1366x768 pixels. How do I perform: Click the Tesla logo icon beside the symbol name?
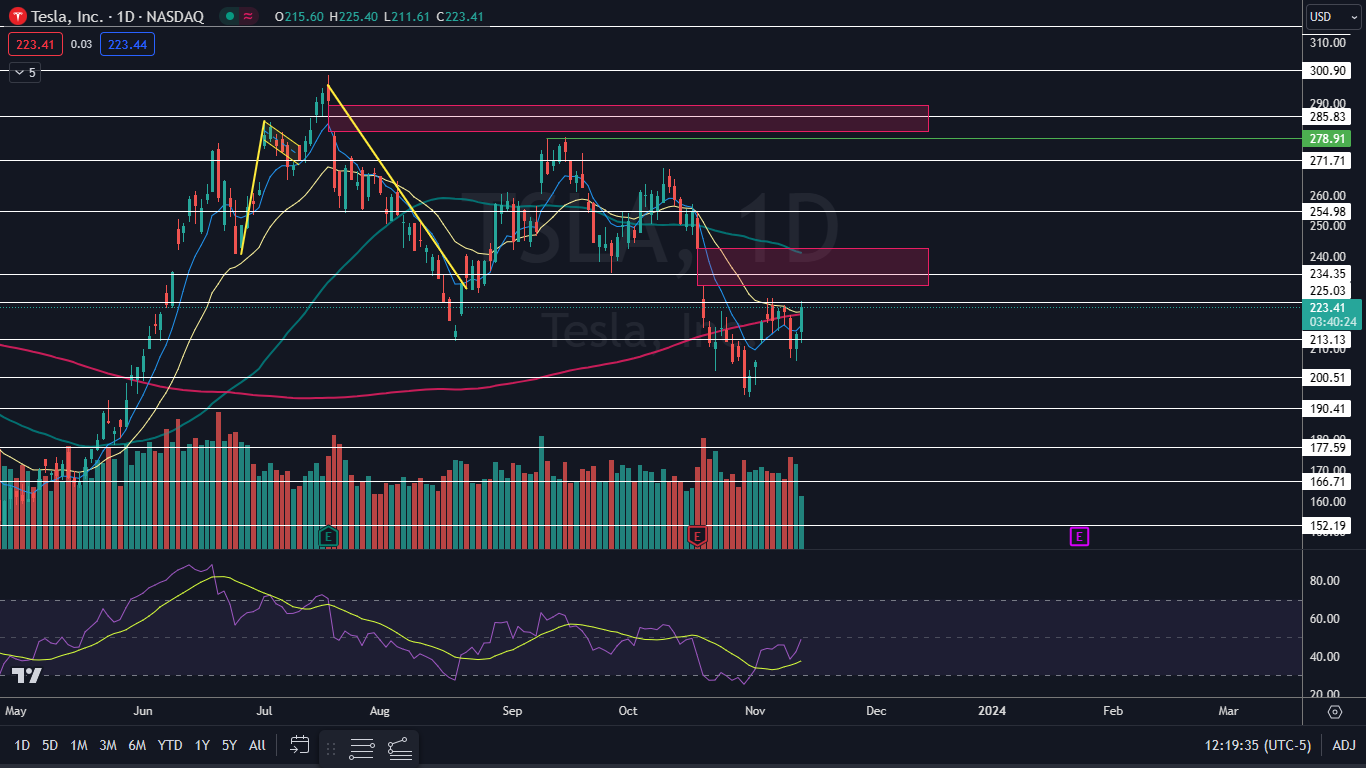point(16,16)
